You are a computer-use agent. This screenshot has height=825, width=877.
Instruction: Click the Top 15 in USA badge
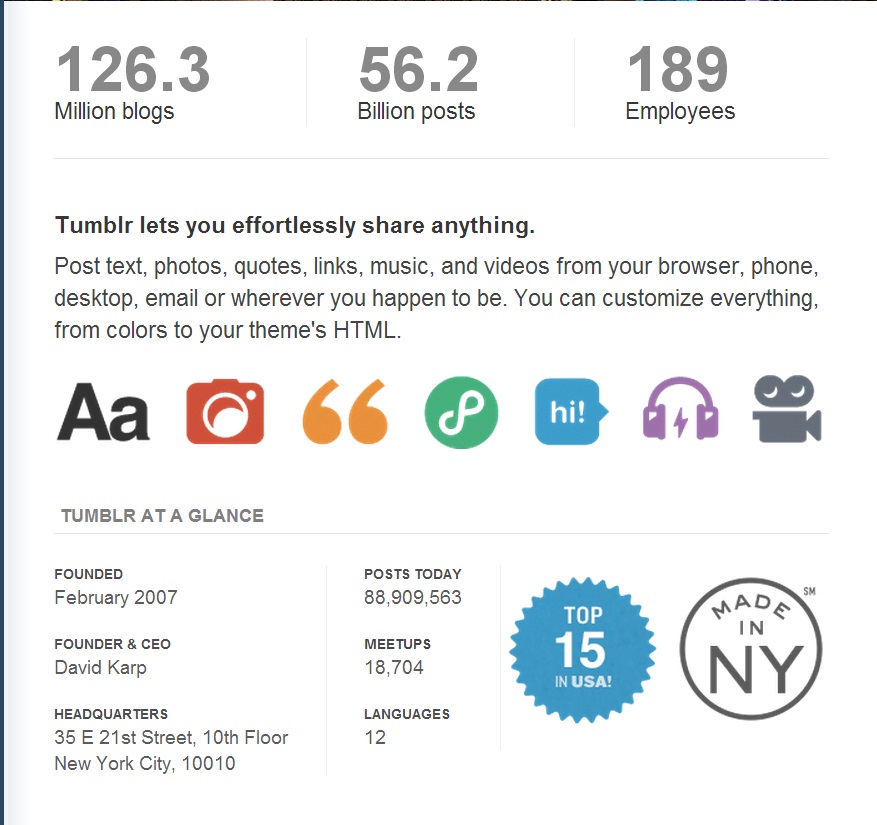point(582,649)
